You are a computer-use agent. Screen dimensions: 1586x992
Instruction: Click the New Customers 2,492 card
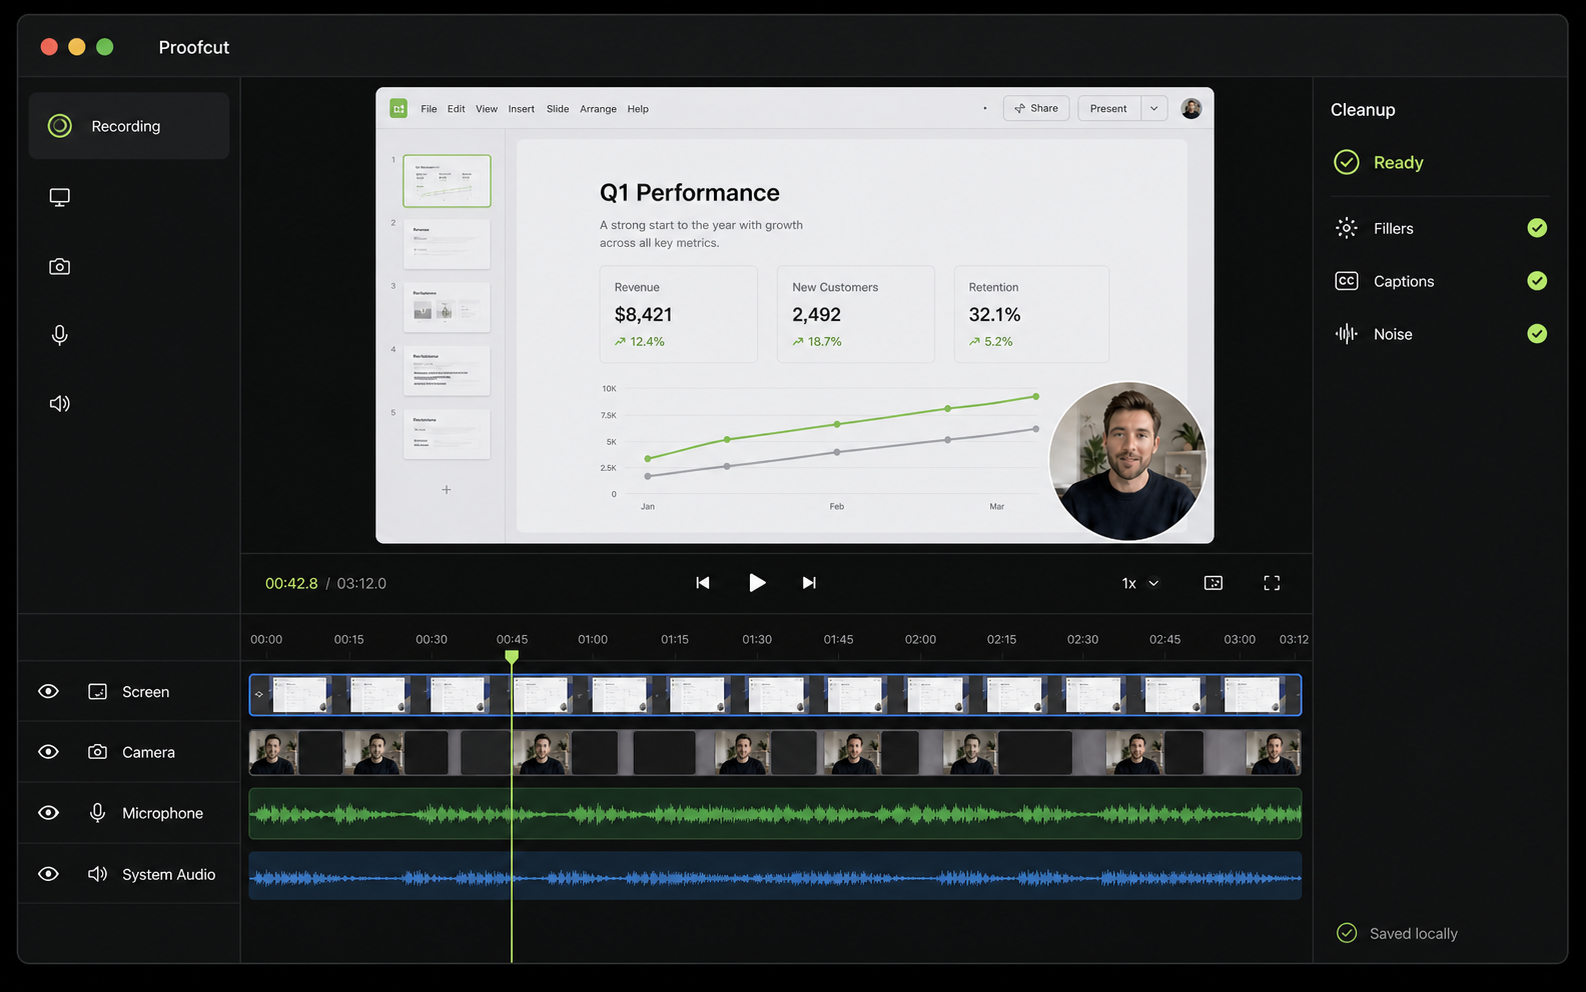(856, 314)
